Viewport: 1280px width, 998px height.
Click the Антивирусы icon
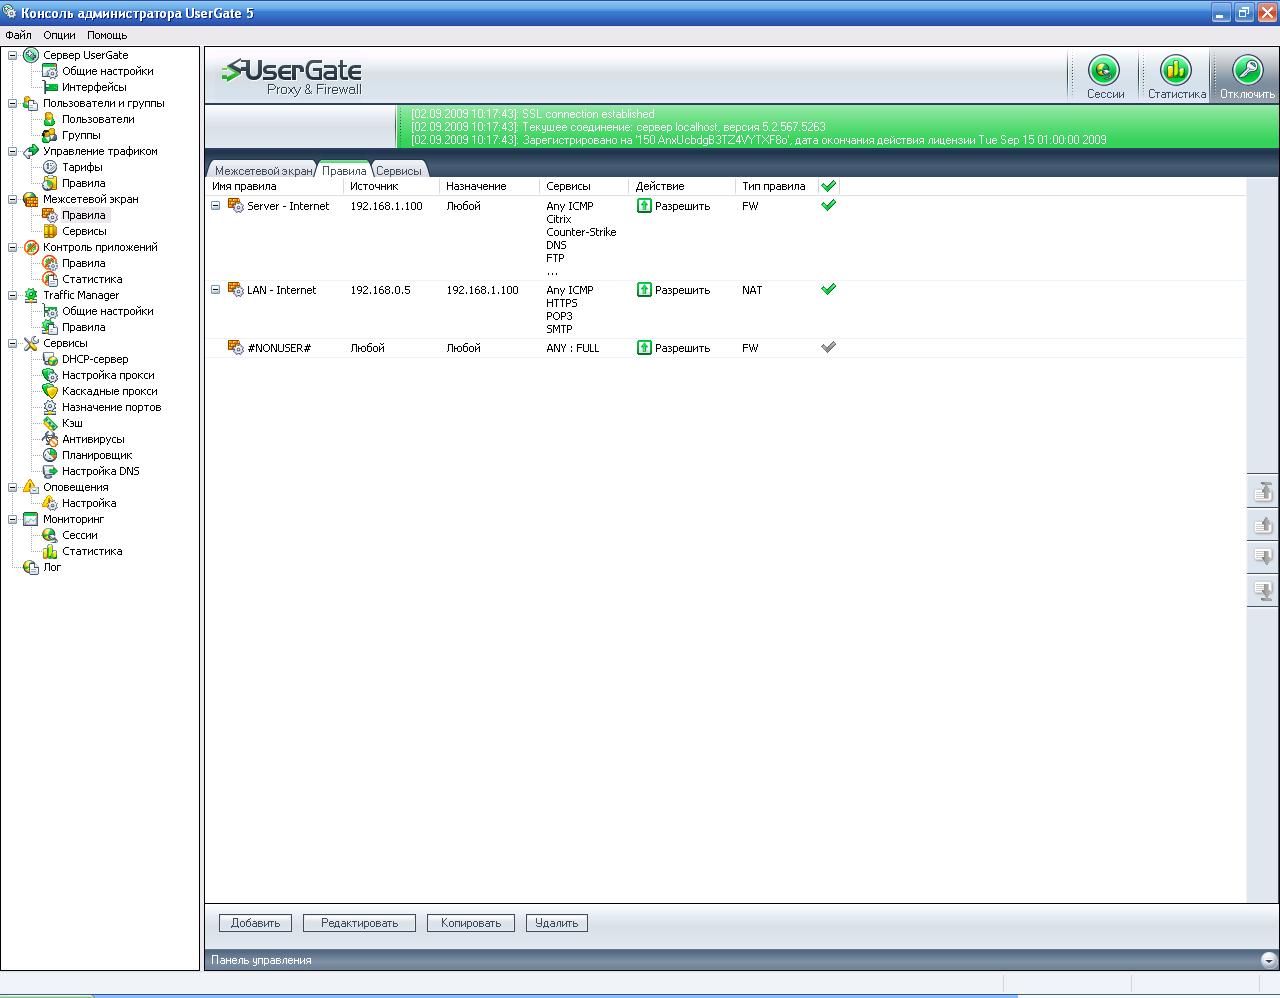(49, 439)
